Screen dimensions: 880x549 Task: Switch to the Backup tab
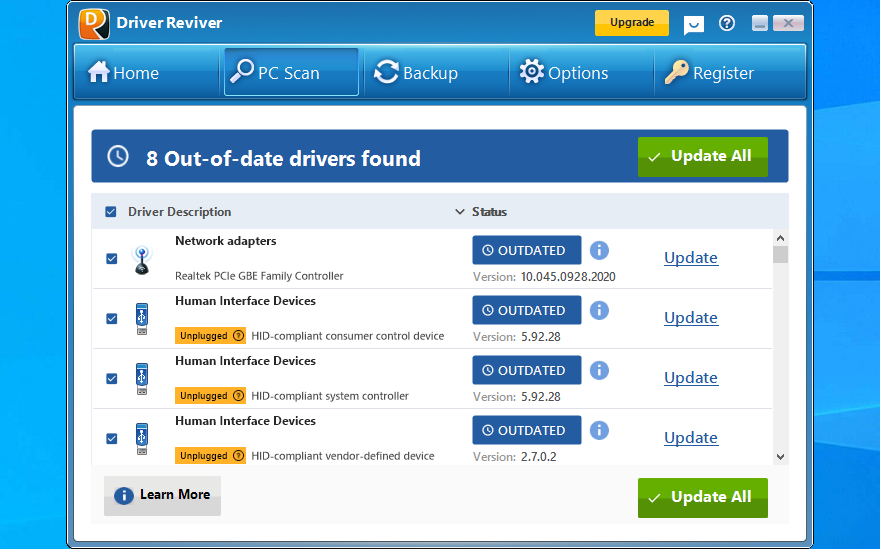coord(416,73)
